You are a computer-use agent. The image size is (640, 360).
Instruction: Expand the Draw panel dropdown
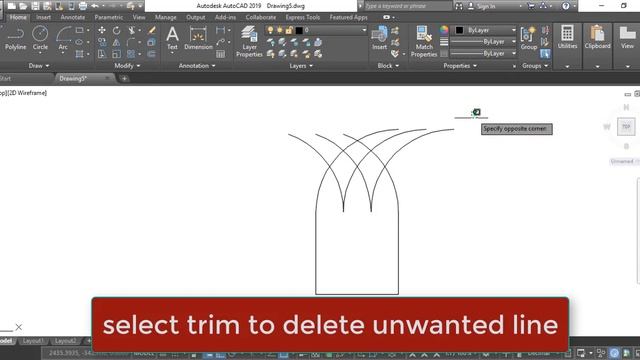pos(39,66)
